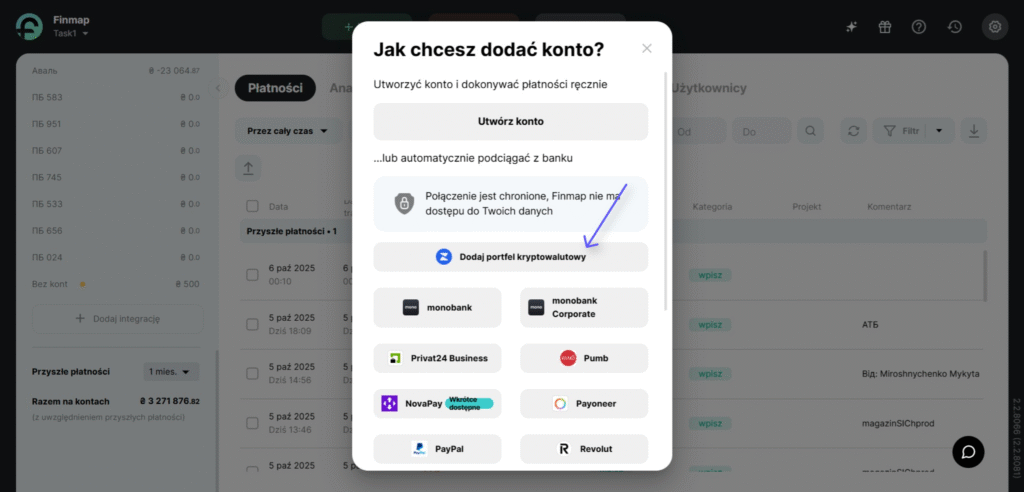Check the payment row dated Dziś 18:09

point(252,324)
